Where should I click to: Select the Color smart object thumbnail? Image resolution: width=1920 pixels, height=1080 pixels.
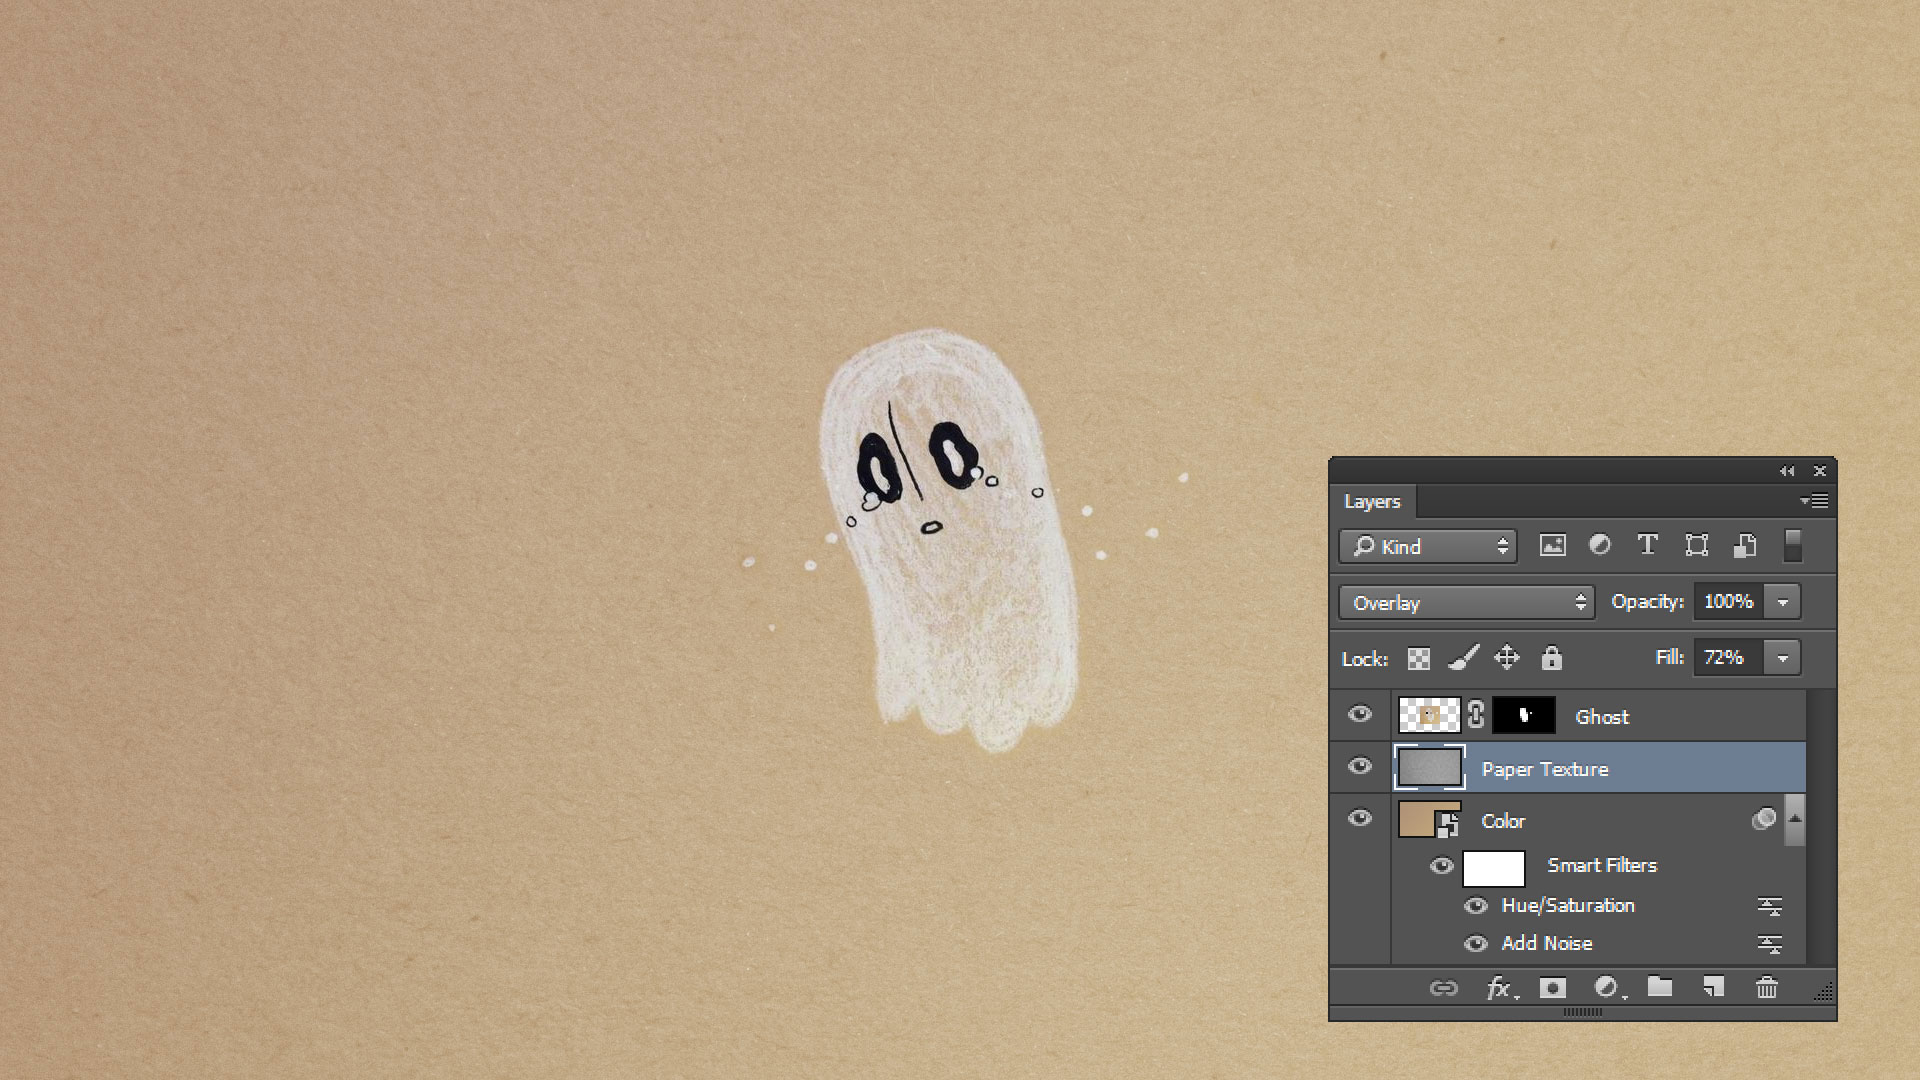click(1430, 820)
